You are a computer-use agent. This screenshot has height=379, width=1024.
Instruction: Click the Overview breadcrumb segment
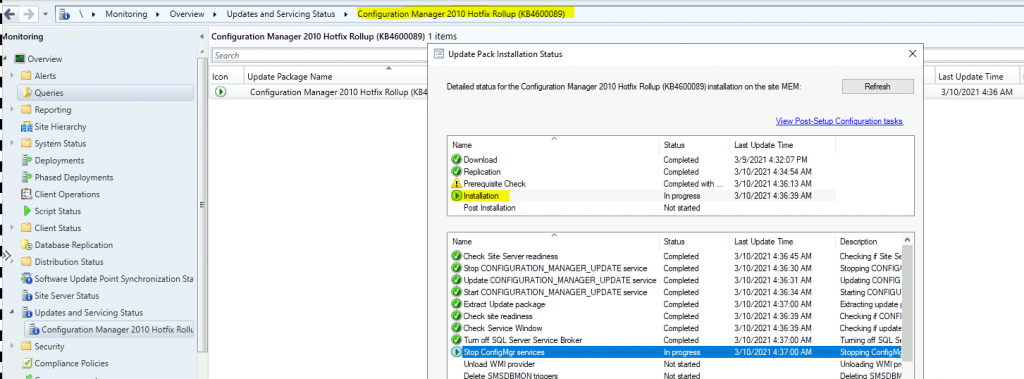(x=187, y=14)
